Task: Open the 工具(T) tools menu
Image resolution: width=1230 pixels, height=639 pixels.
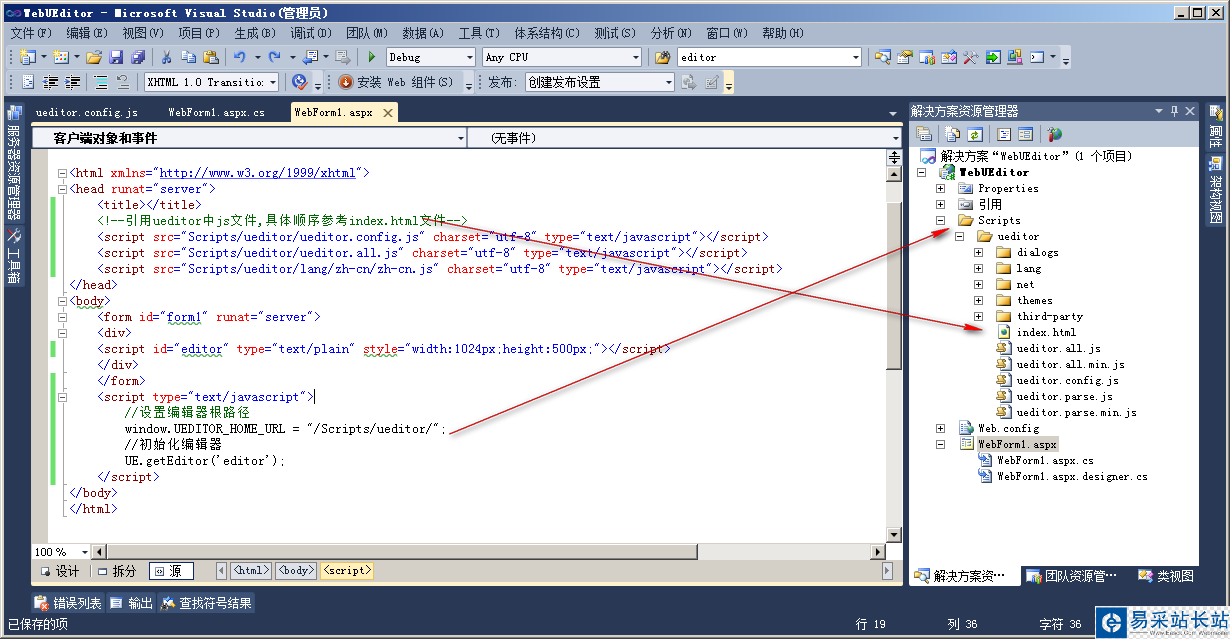Action: click(478, 33)
